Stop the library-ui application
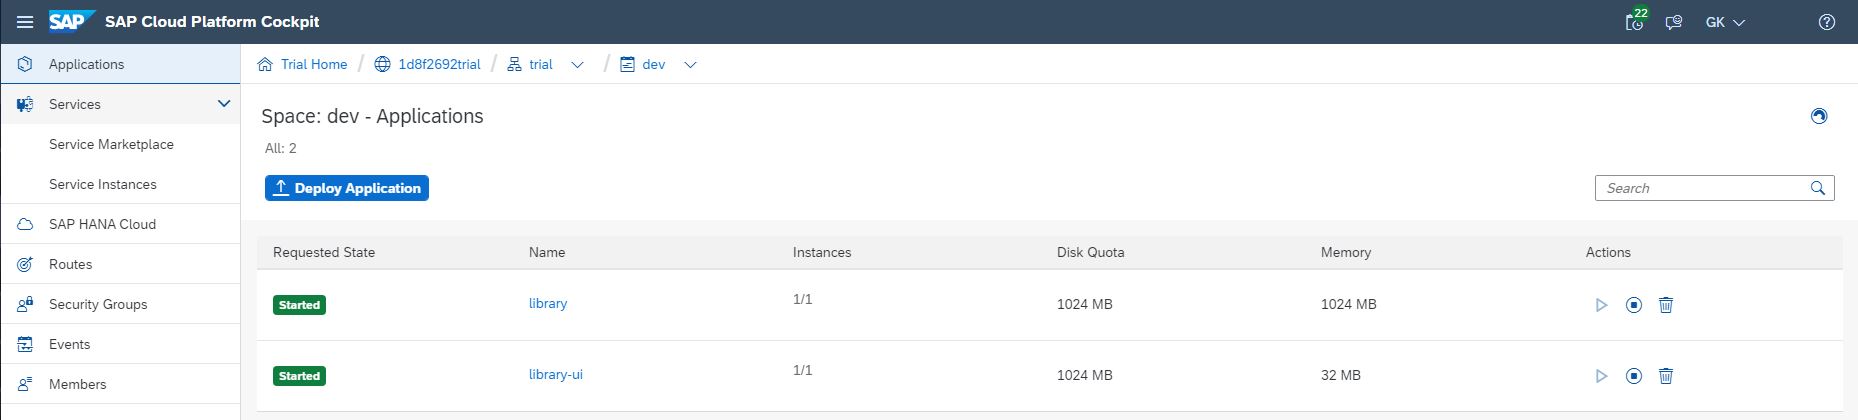 click(x=1634, y=376)
